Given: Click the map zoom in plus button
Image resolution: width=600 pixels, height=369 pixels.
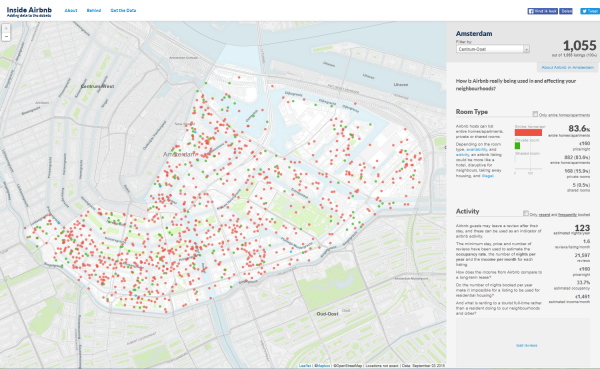Looking at the screenshot, I should (x=6, y=29).
